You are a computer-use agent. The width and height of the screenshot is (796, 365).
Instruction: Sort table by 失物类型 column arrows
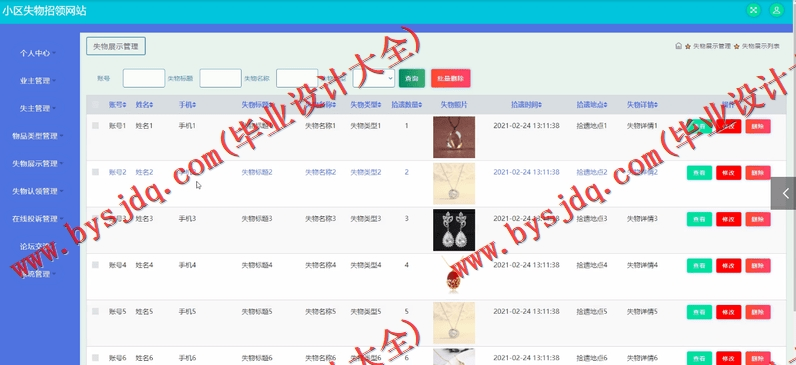380,105
